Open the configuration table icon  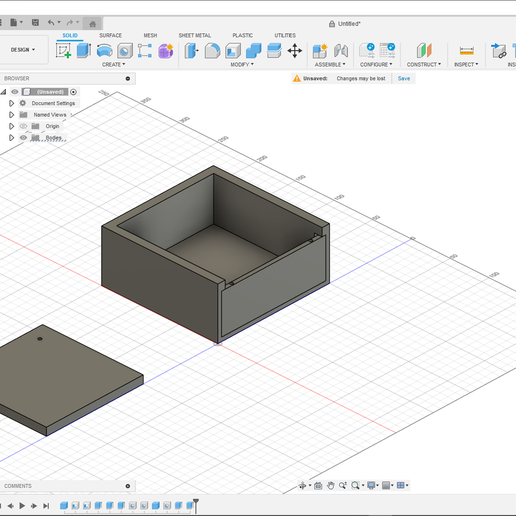coord(388,51)
